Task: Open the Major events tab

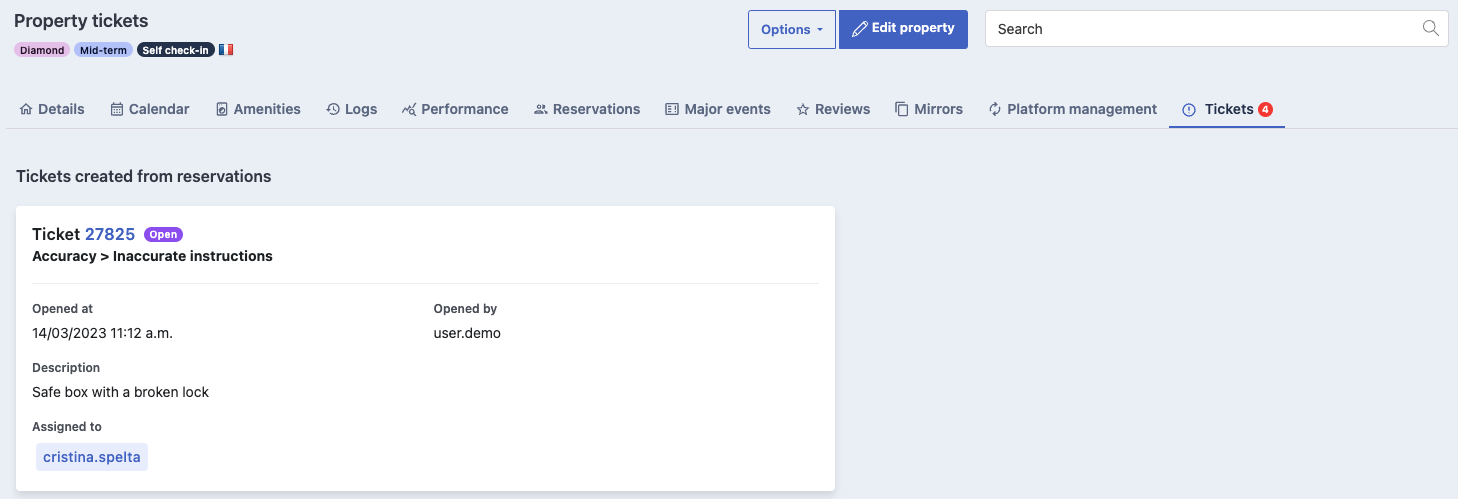Action: click(718, 109)
